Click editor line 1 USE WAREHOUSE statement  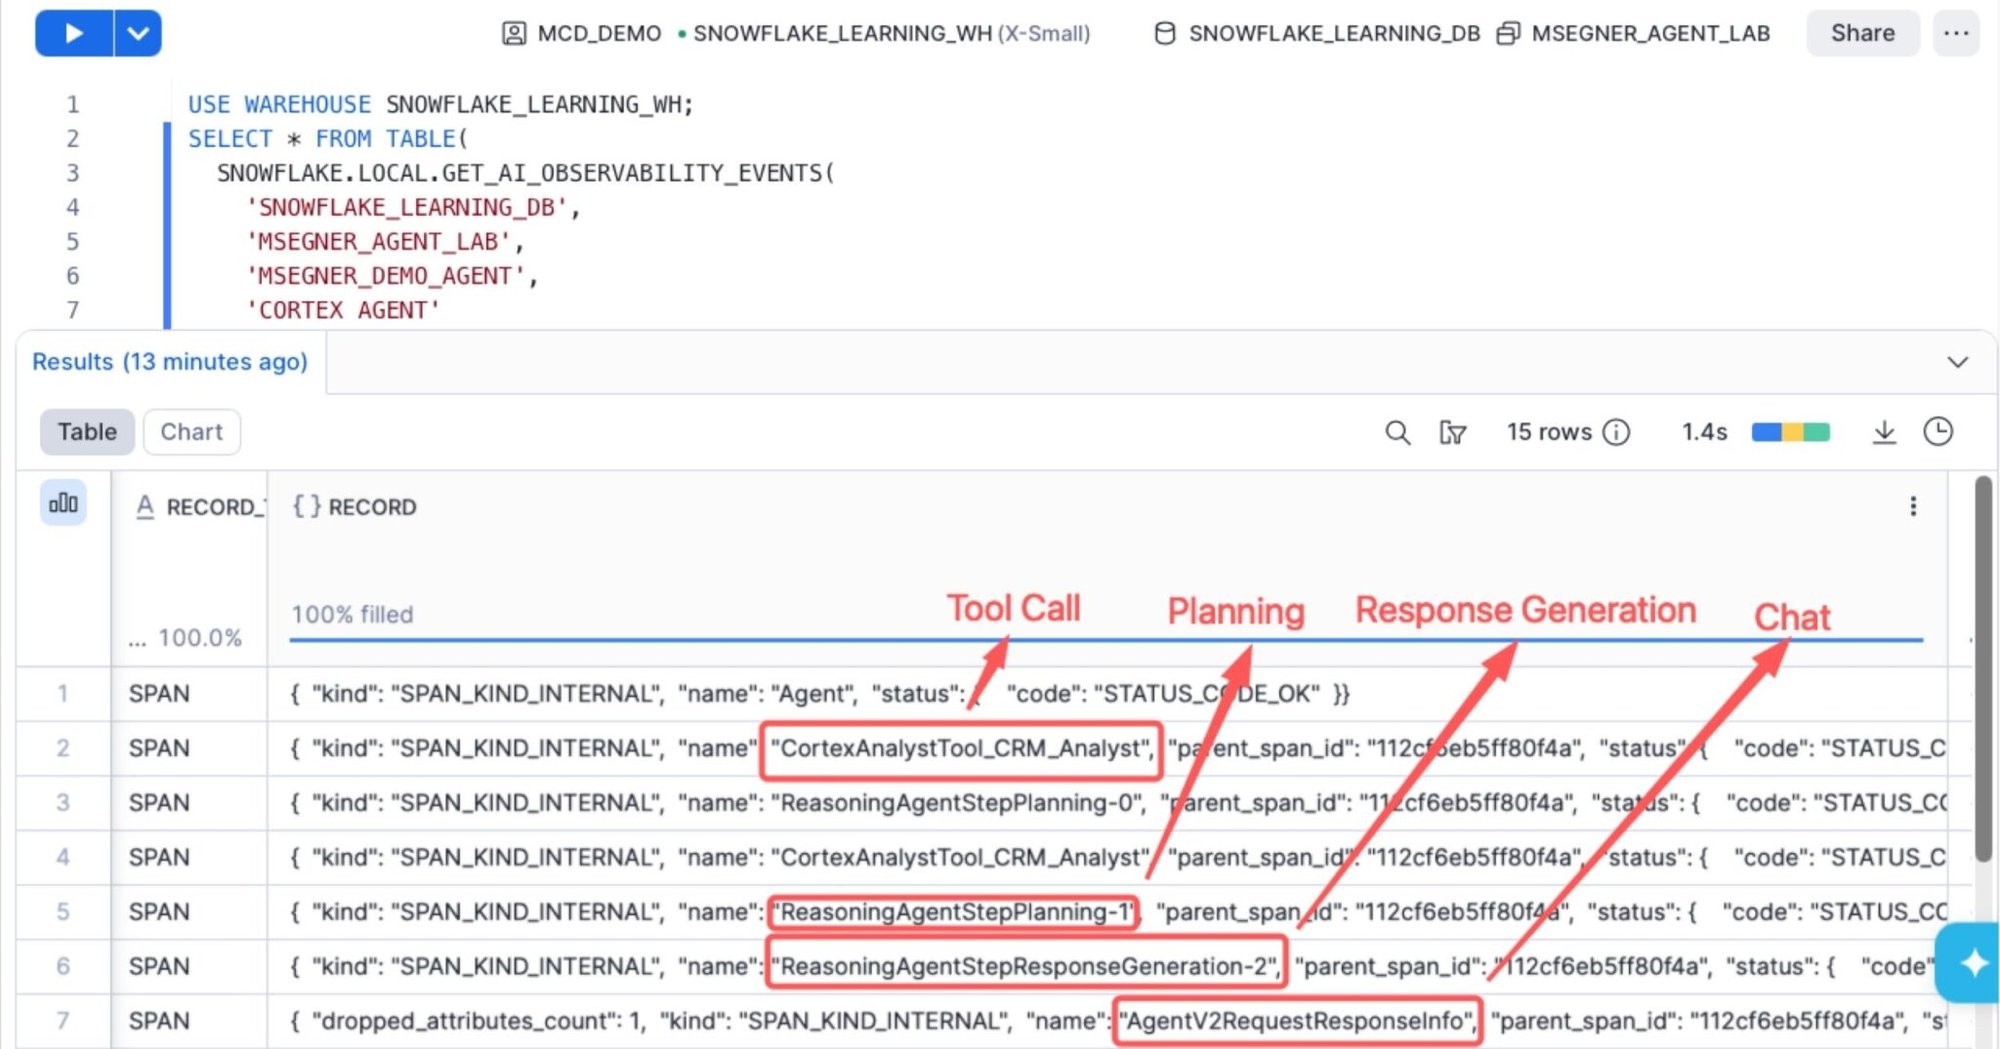440,104
